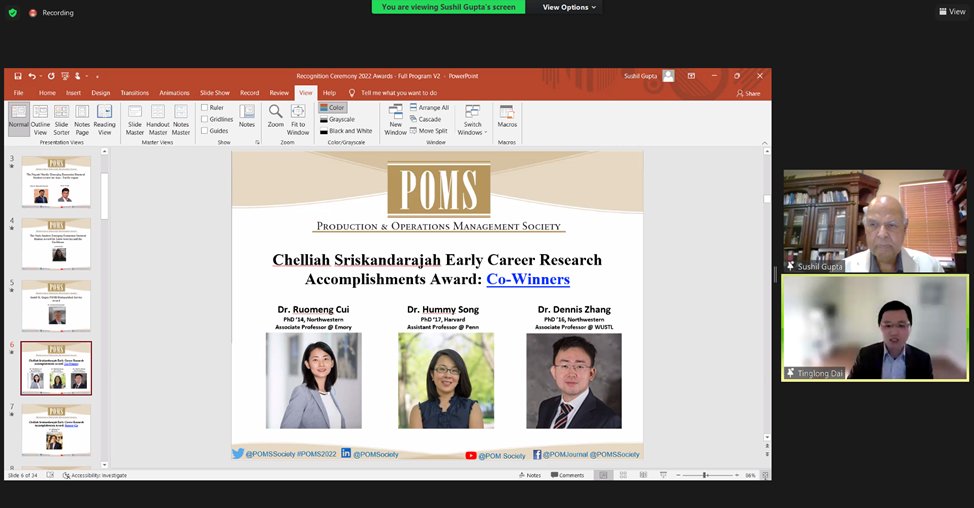974x508 pixels.
Task: Select Color view mode
Action: [x=332, y=107]
